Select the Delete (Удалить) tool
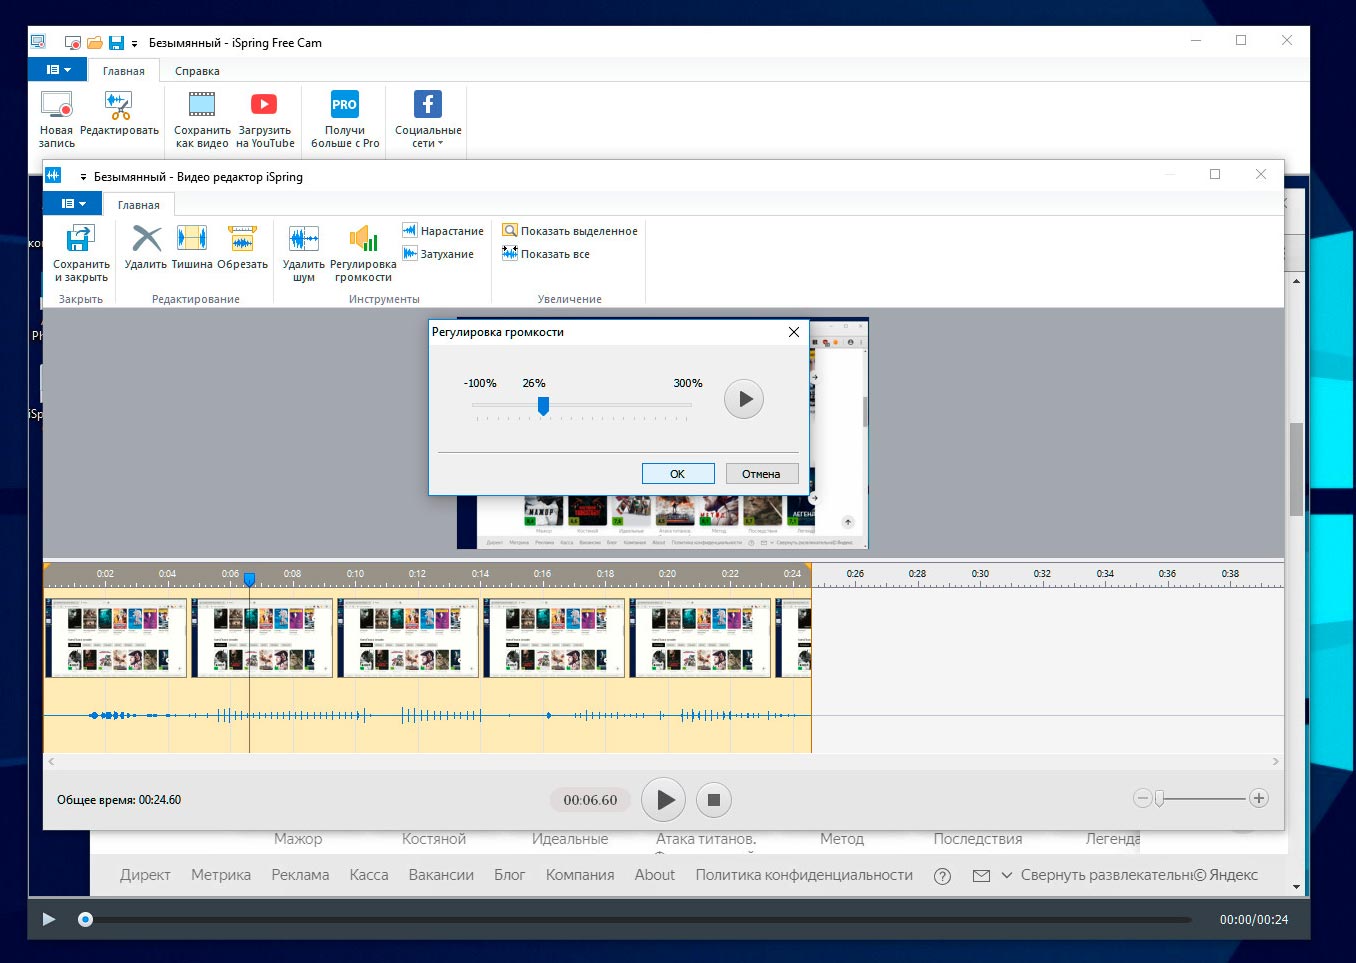The height and width of the screenshot is (963, 1356). [146, 240]
